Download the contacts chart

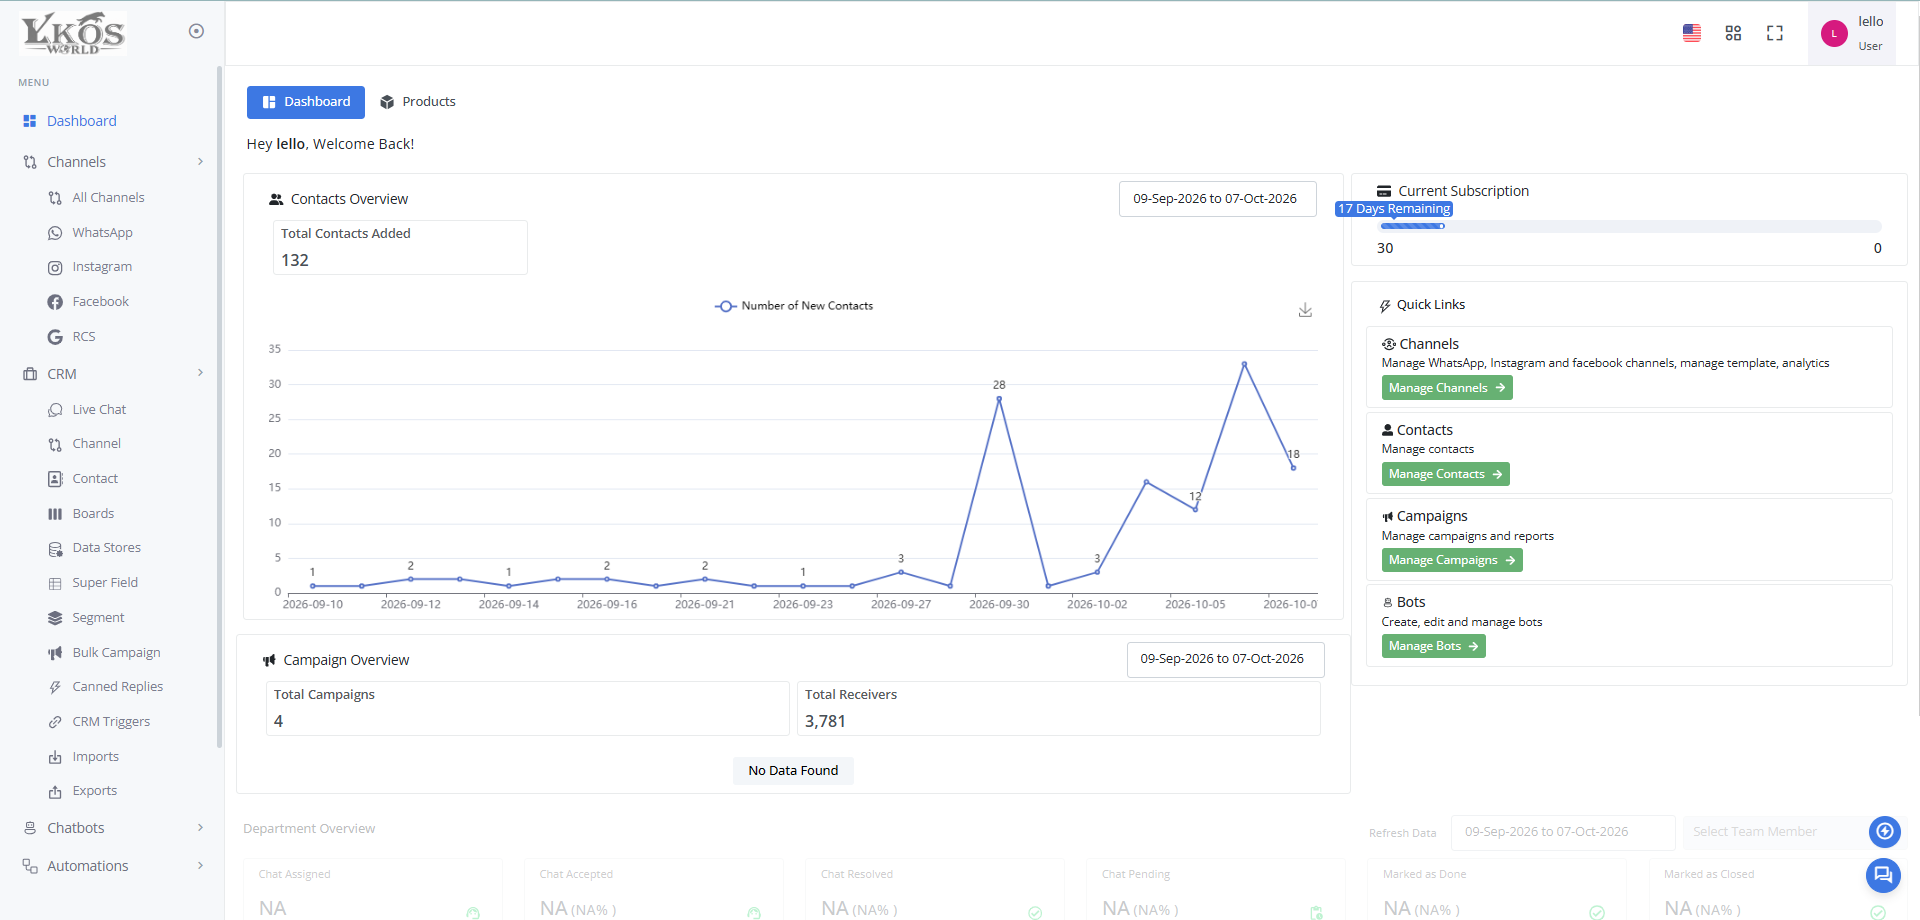(1305, 310)
